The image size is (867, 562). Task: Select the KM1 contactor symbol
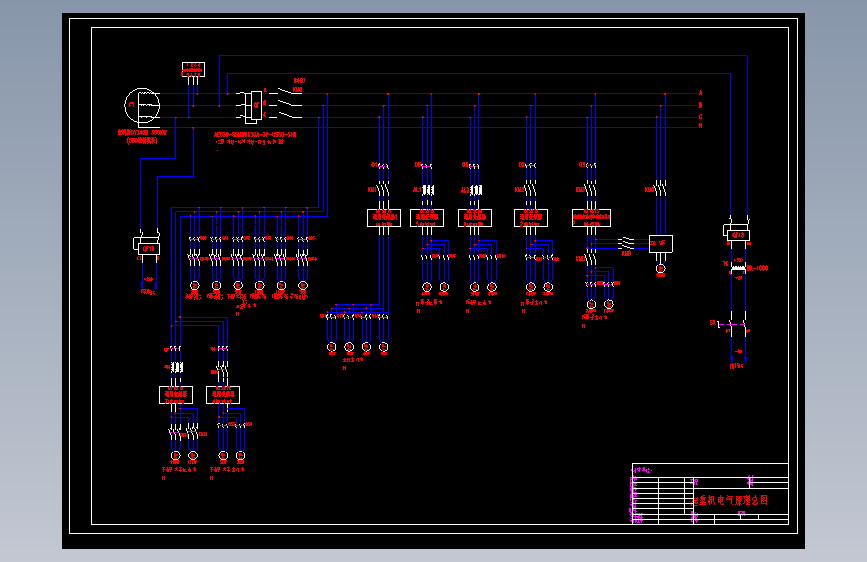tap(383, 189)
